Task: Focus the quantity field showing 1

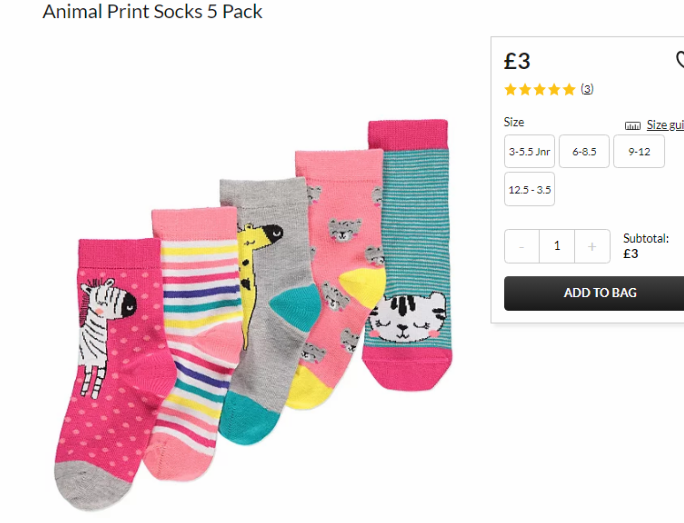Action: [557, 246]
